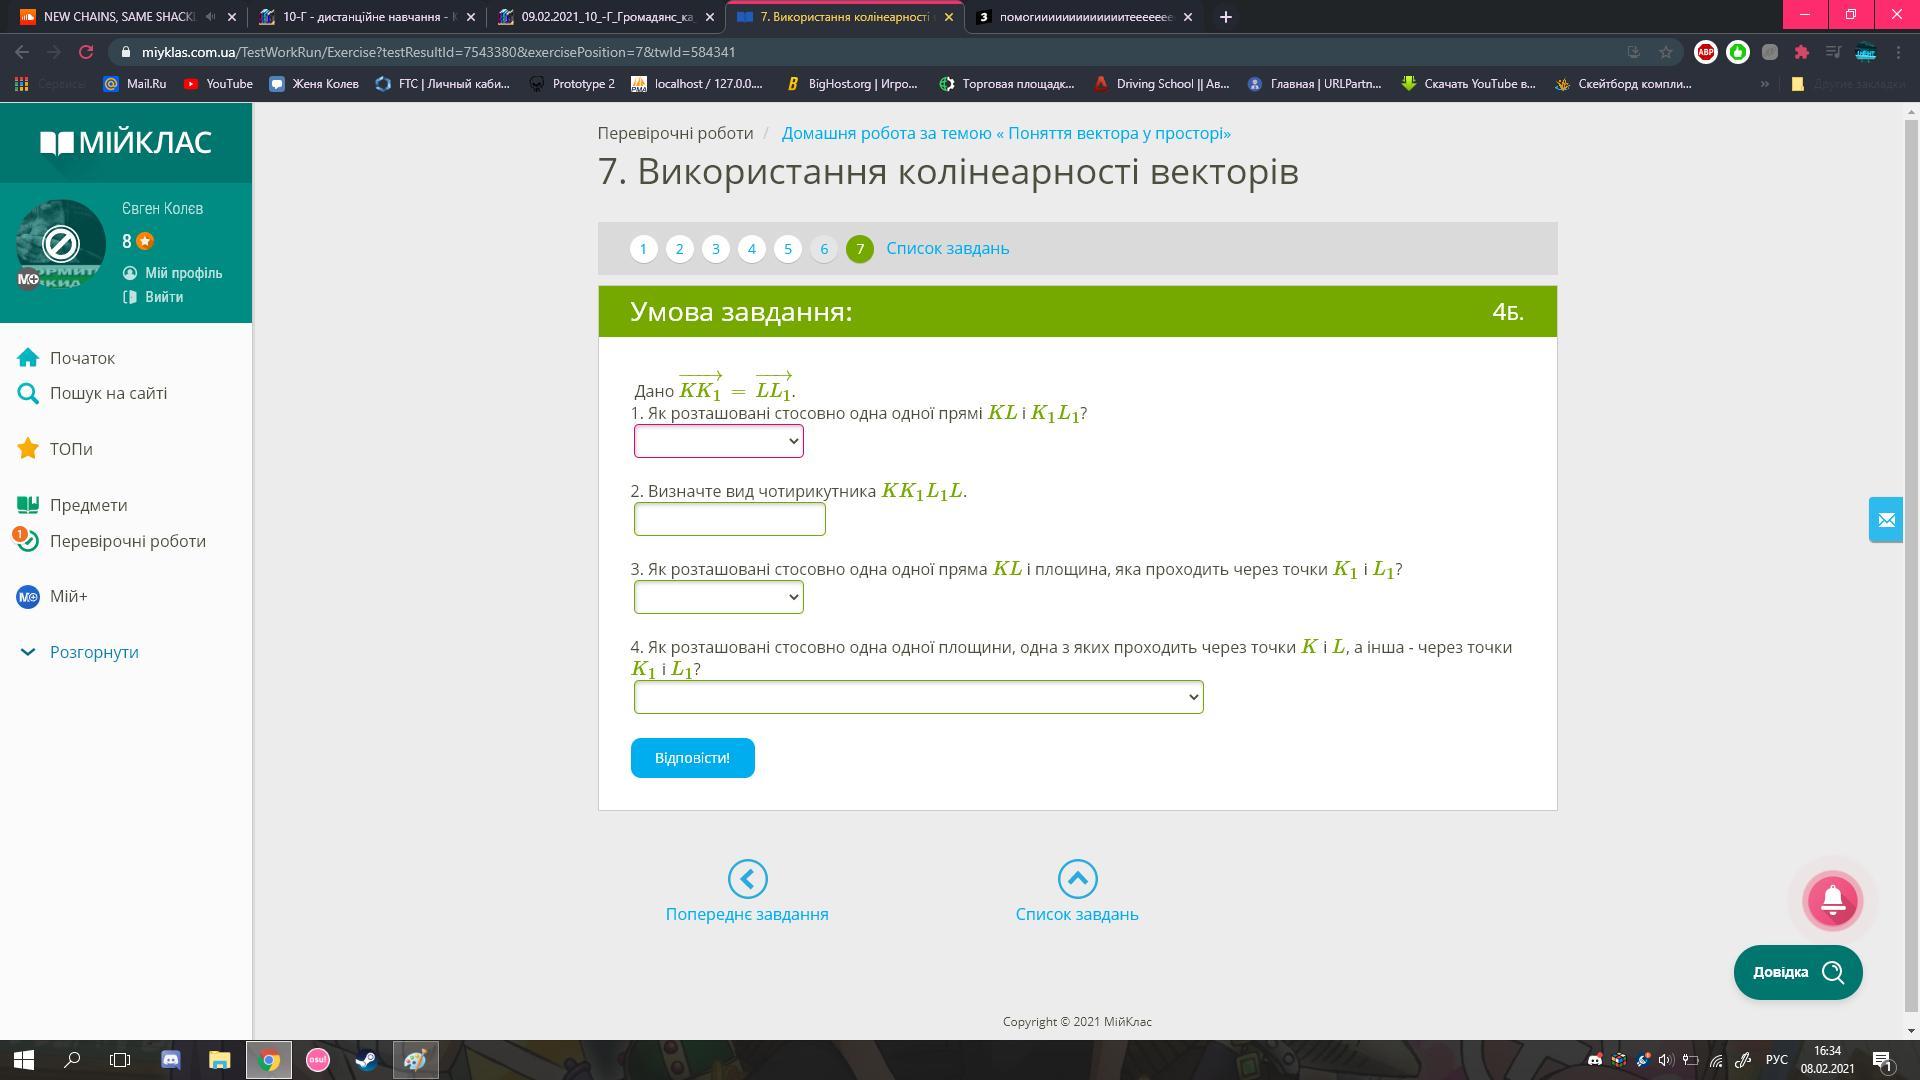
Task: Click the Мій+ badge icon
Action: pyautogui.click(x=28, y=597)
